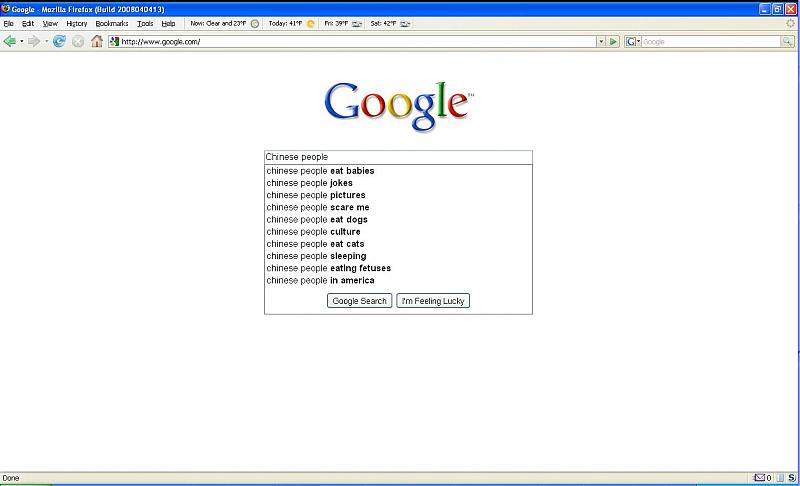
Task: Click the search bar magnifier icon
Action: (787, 42)
